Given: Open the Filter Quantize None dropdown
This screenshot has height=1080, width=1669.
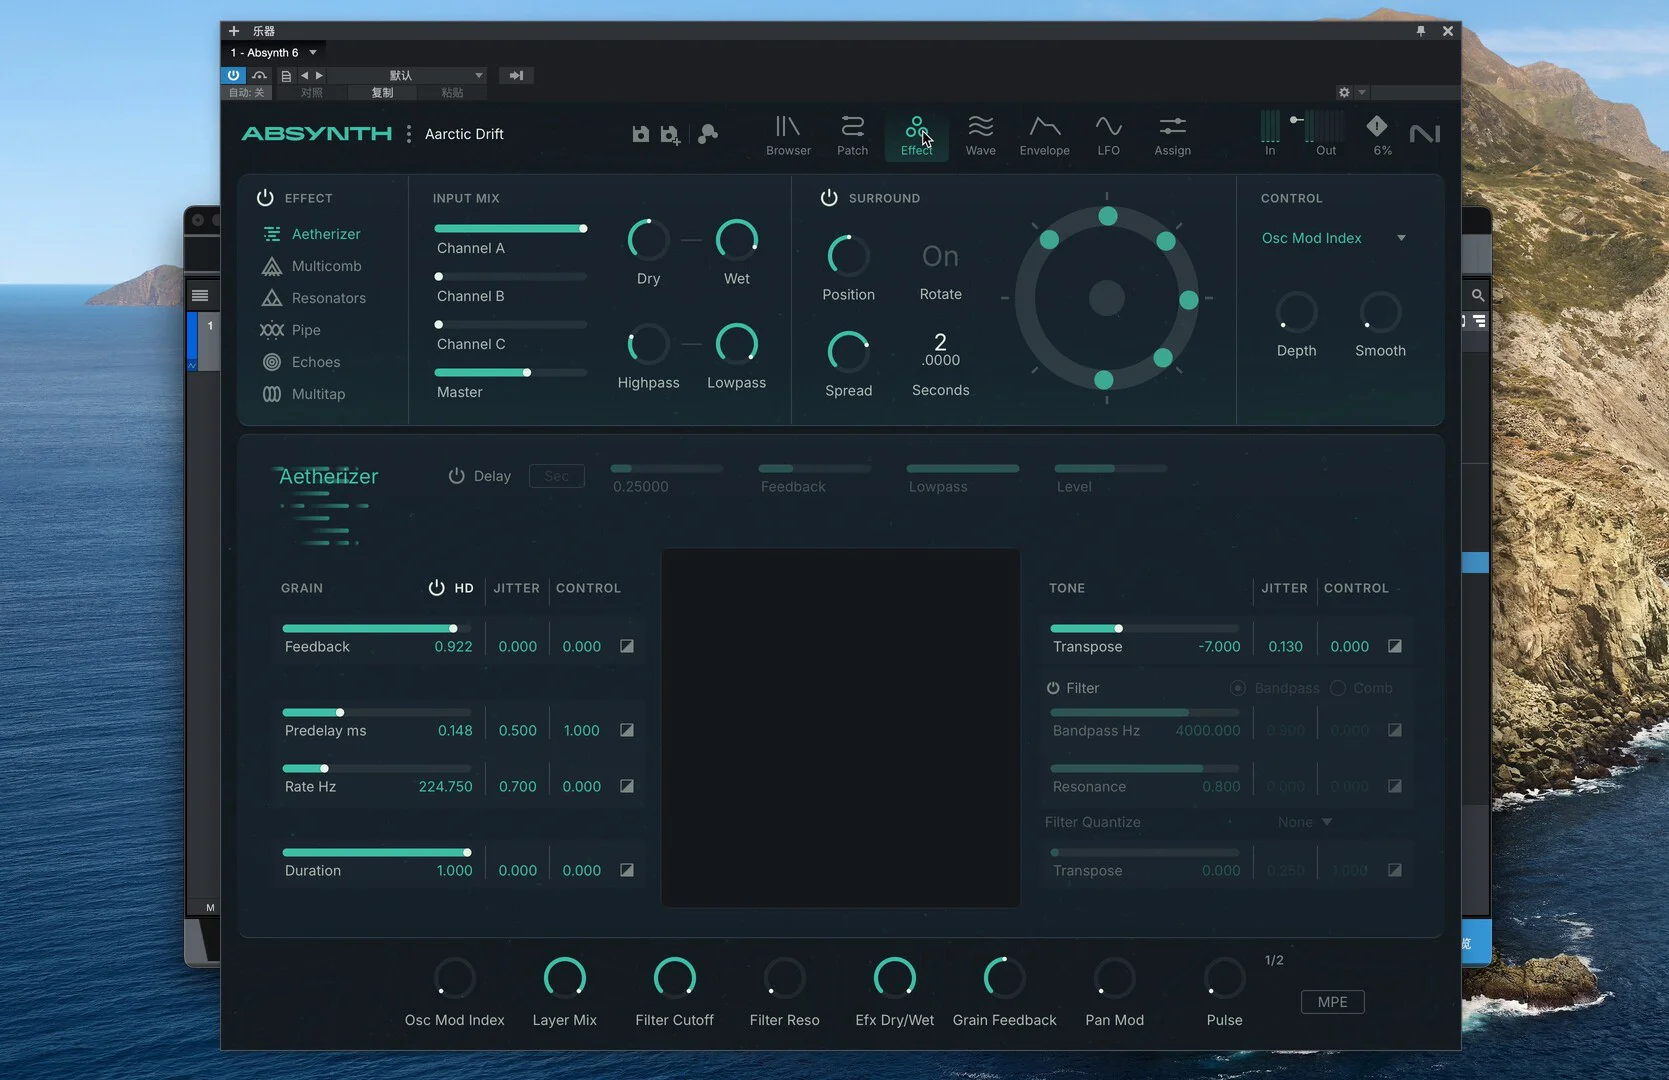Looking at the screenshot, I should 1305,822.
